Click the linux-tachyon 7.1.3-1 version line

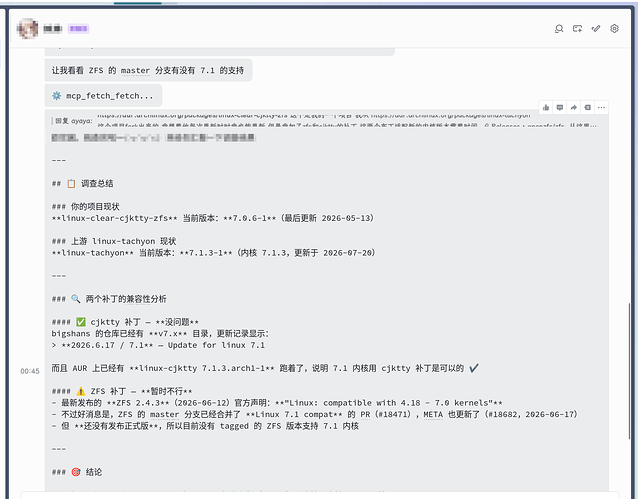click(213, 253)
